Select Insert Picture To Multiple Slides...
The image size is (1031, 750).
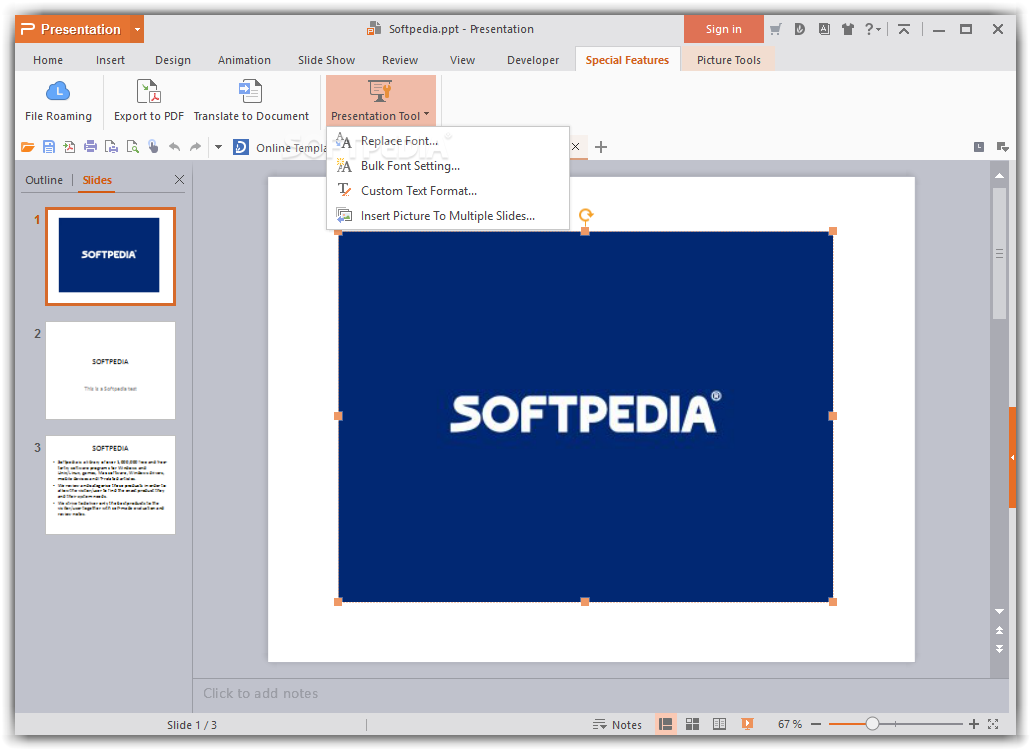click(x=448, y=216)
